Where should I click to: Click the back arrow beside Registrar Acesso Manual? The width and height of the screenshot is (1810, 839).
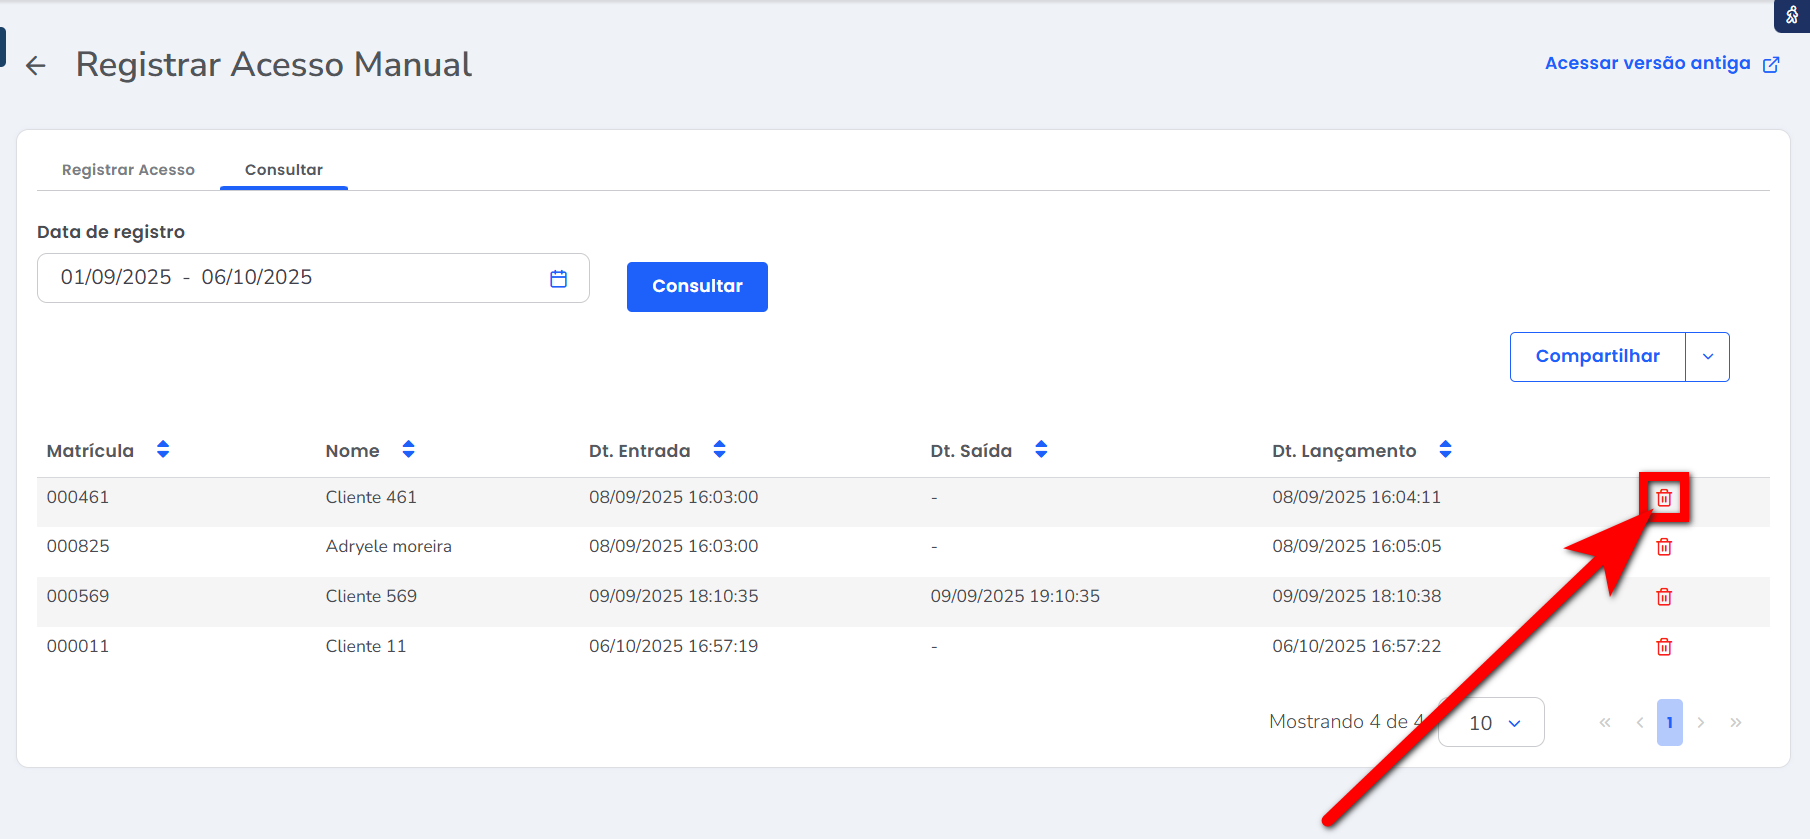(x=36, y=66)
